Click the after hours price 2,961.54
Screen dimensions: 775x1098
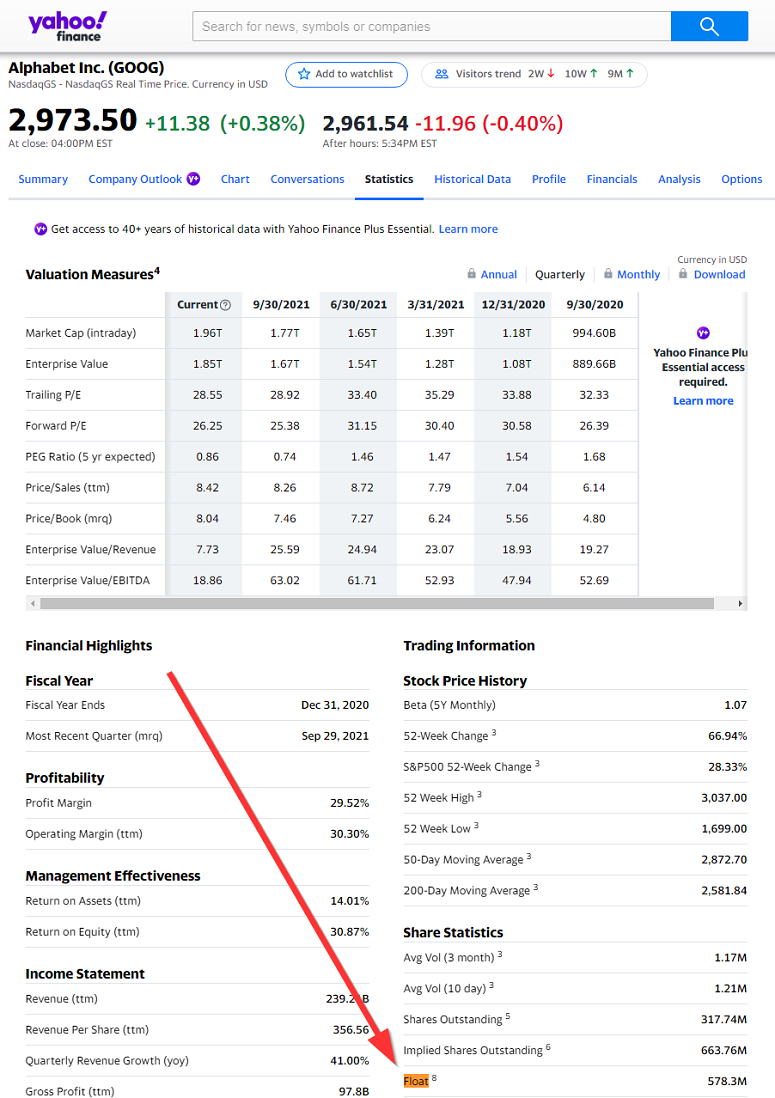(x=365, y=123)
